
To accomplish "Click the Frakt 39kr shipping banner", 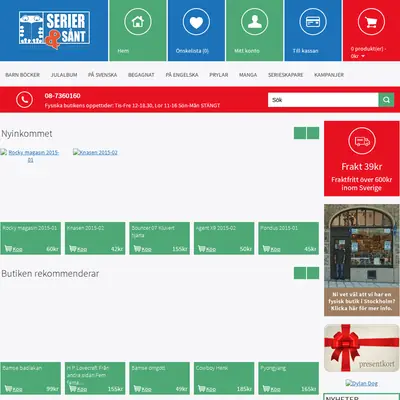I will click(x=361, y=159).
